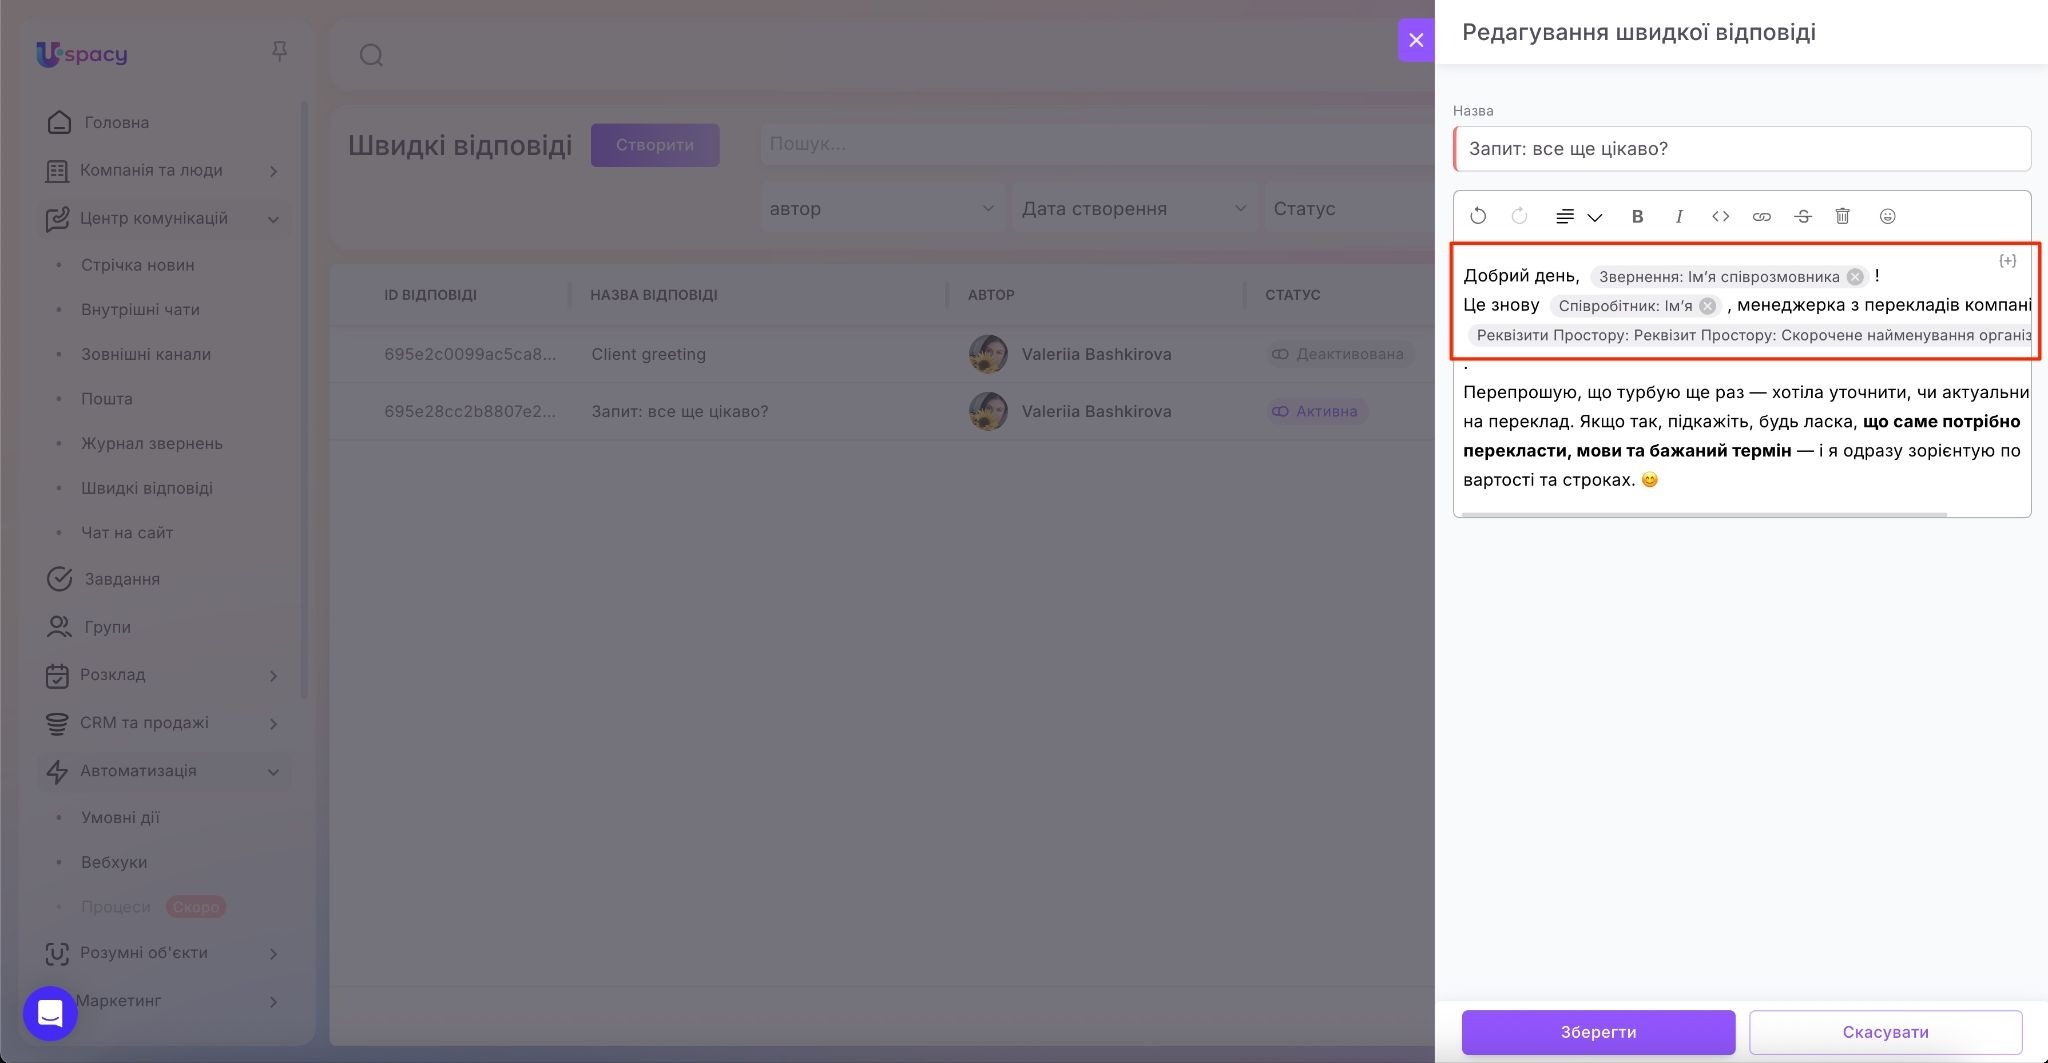
Task: Toggle bold formatting in the editor
Action: pos(1637,216)
